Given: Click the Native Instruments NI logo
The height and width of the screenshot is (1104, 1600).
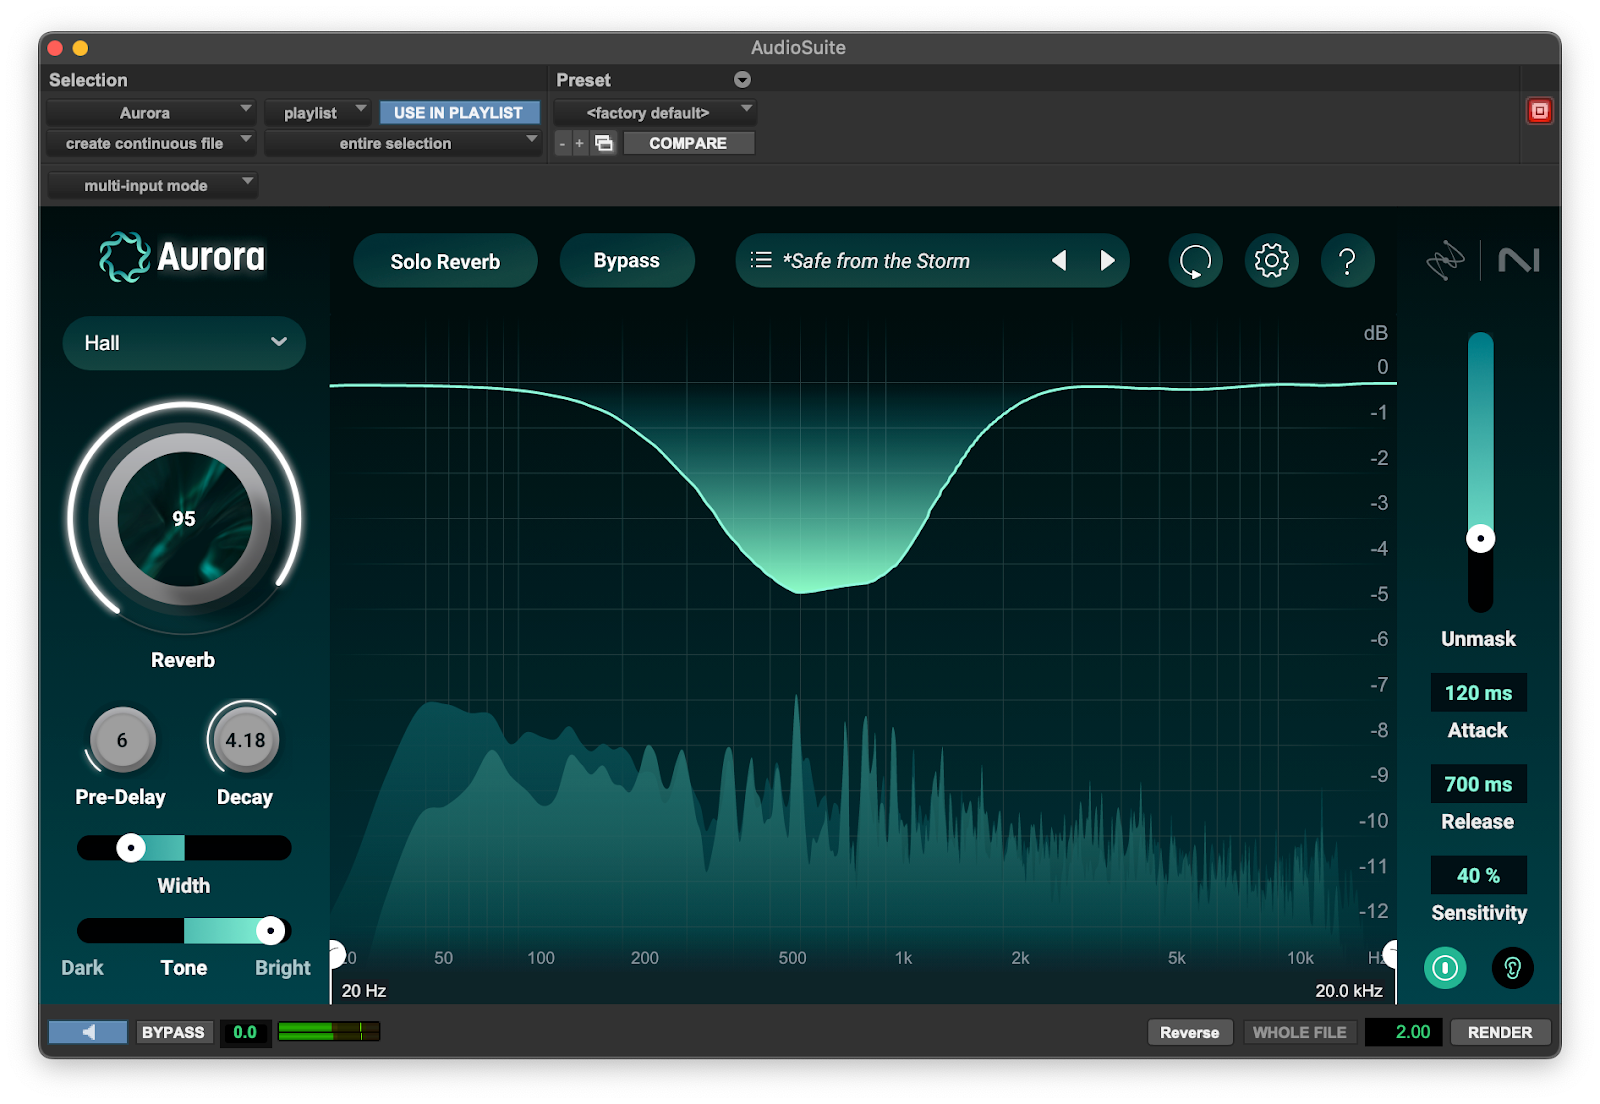Looking at the screenshot, I should click(x=1518, y=261).
